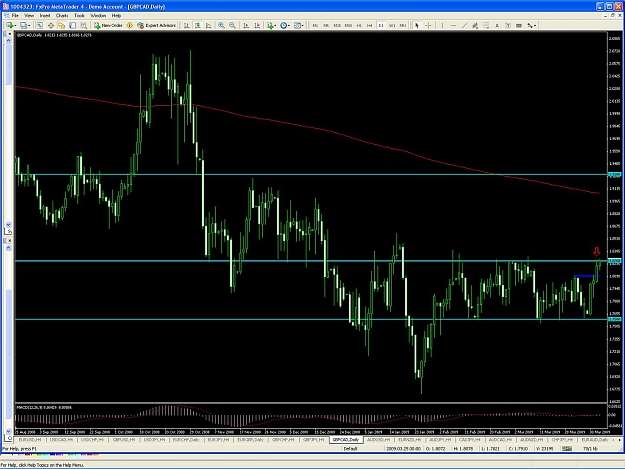Open the Profiles toolbar icon
The height and width of the screenshot is (469, 625).
coord(25,25)
